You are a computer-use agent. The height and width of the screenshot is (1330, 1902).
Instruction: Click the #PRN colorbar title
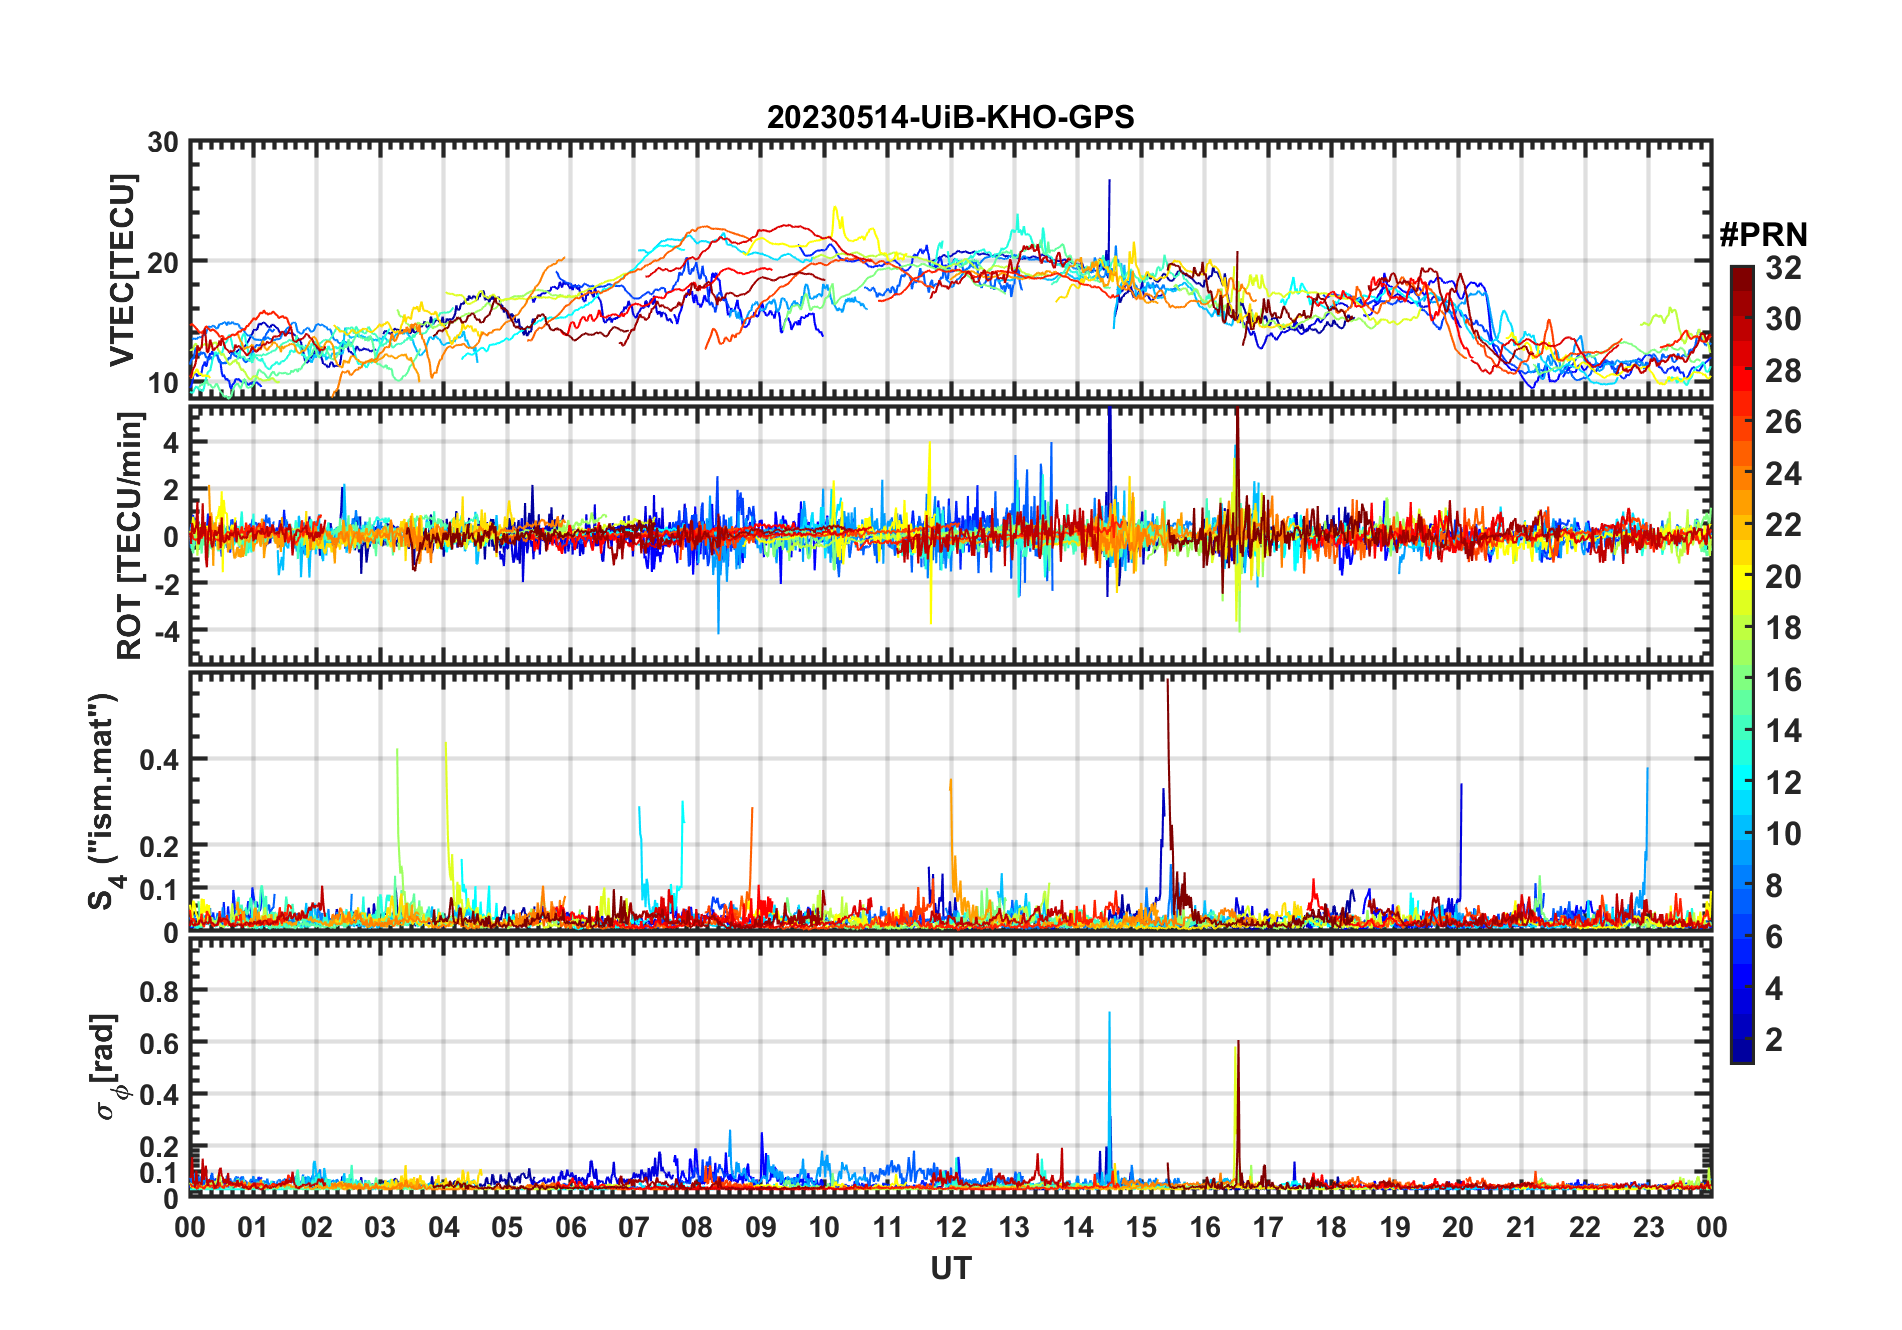[1763, 235]
